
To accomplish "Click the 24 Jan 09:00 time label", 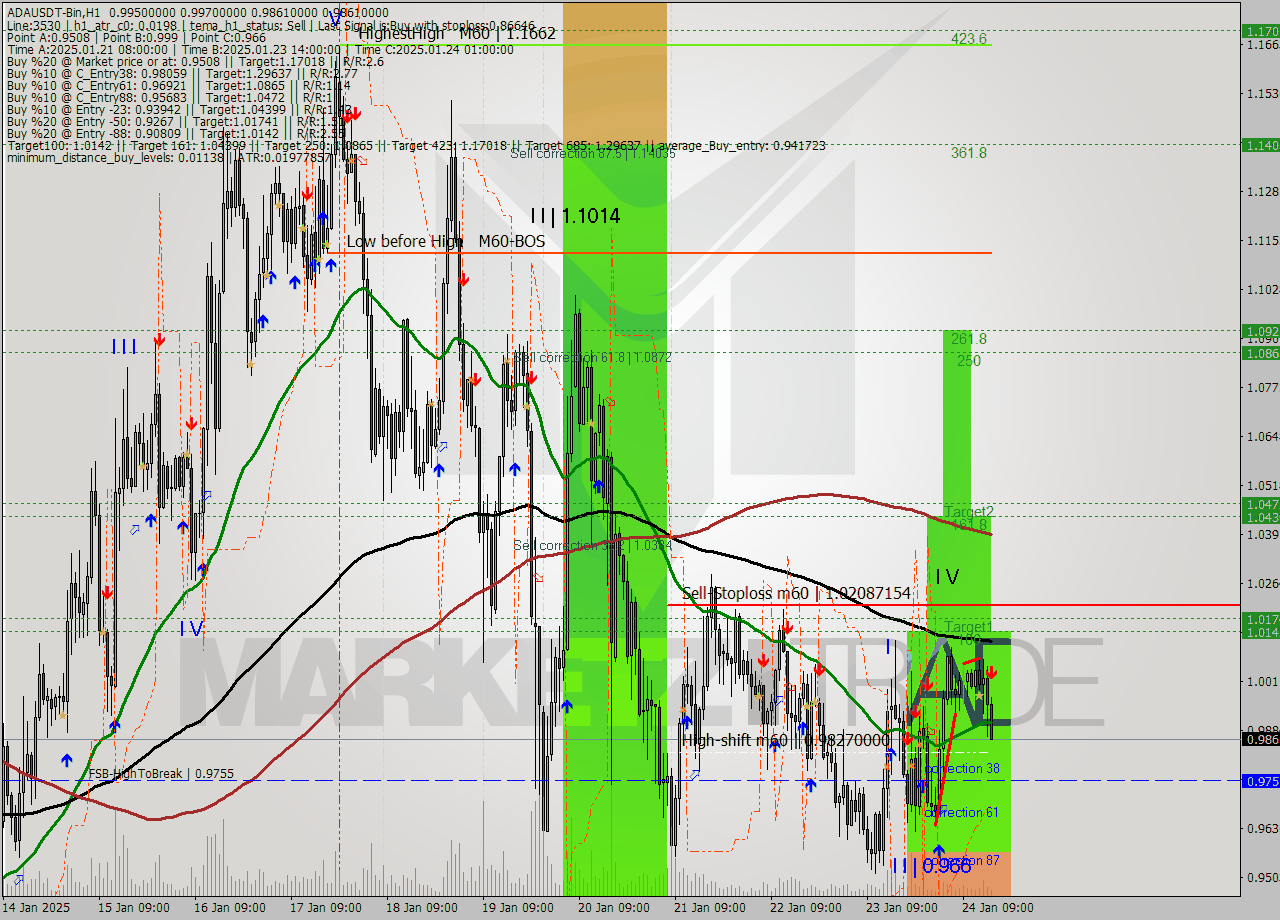I will click(x=998, y=908).
